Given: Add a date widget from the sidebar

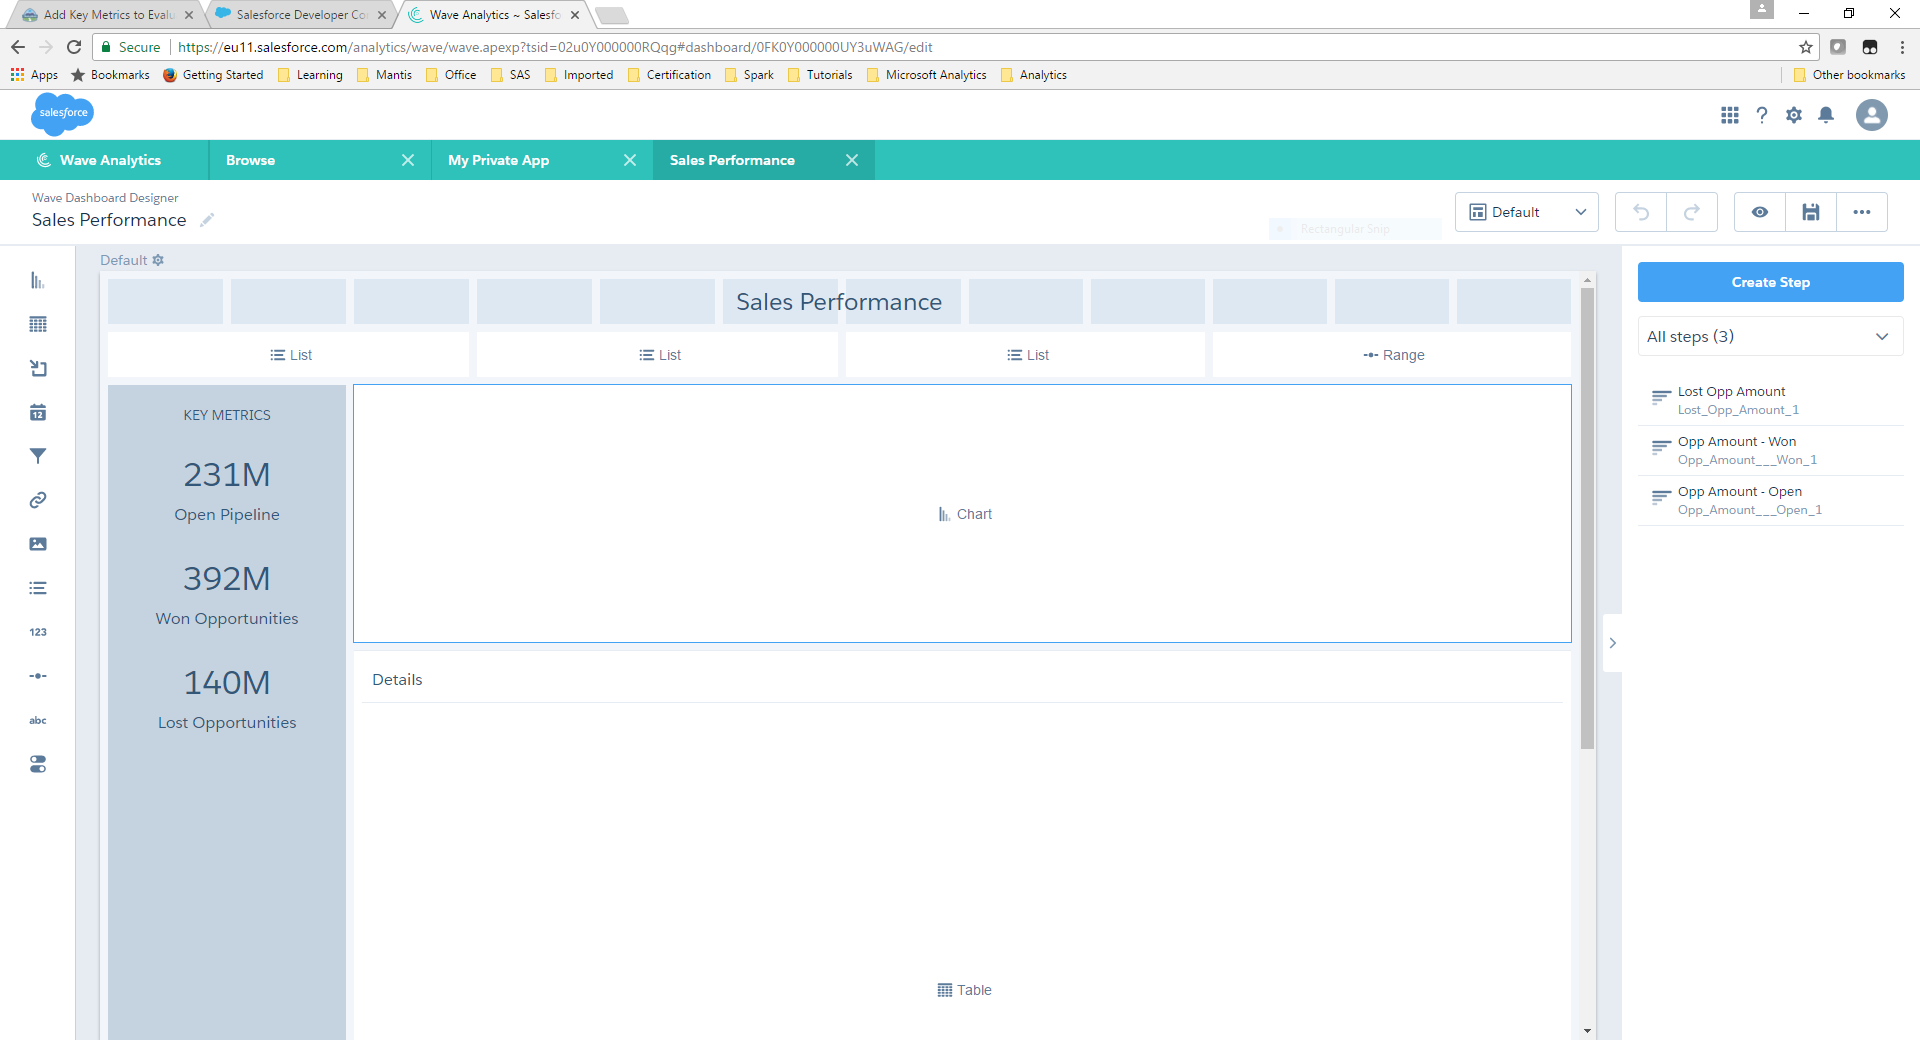Looking at the screenshot, I should point(38,412).
